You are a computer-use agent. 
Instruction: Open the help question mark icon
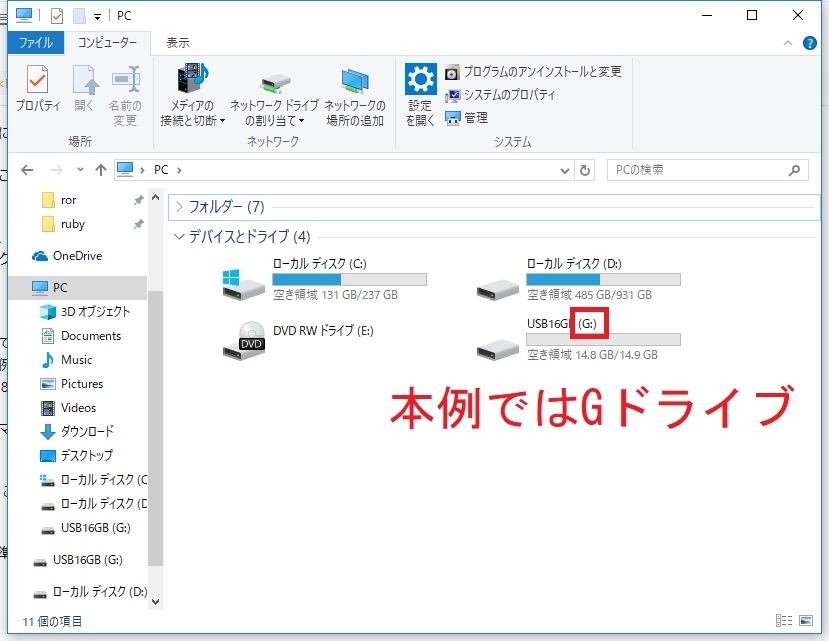[x=809, y=43]
